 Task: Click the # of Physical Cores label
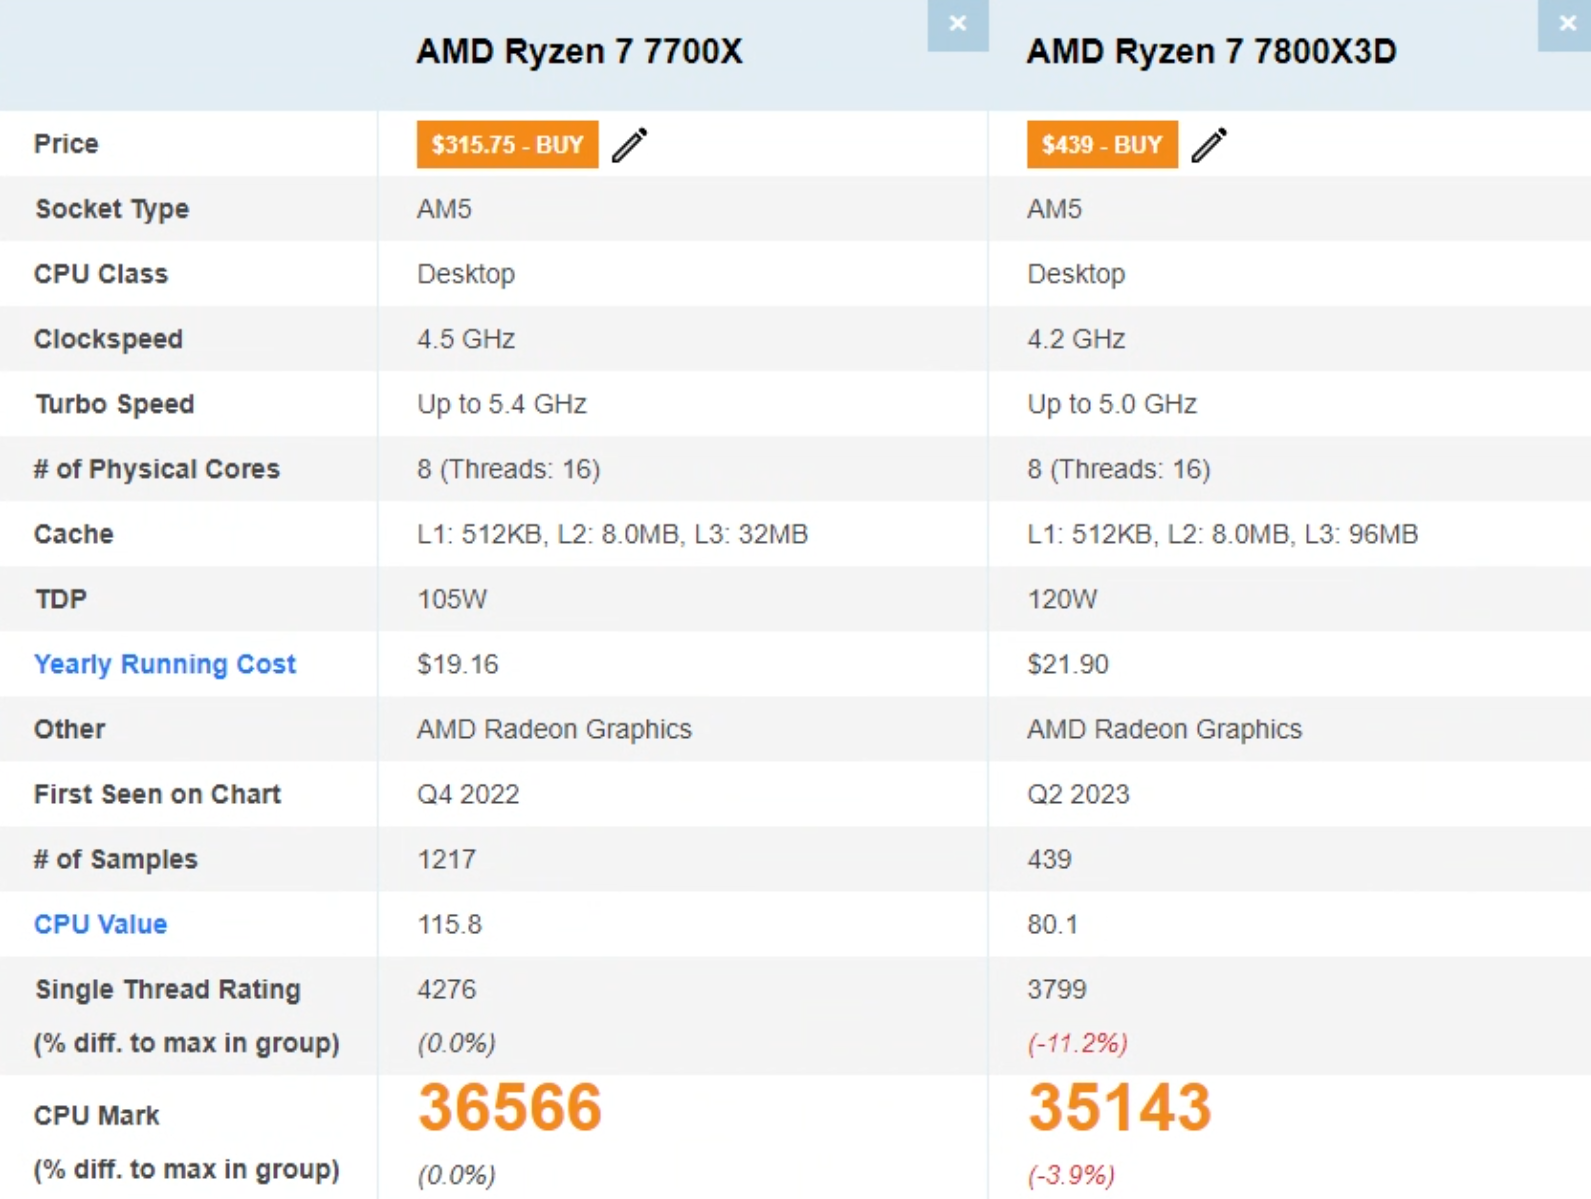coord(157,469)
